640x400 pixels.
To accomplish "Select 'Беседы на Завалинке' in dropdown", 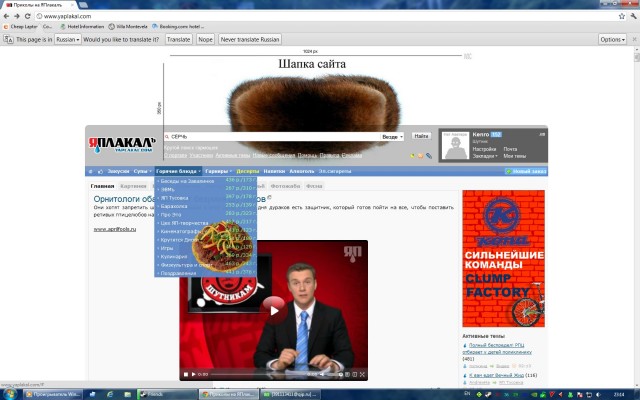I will point(187,181).
